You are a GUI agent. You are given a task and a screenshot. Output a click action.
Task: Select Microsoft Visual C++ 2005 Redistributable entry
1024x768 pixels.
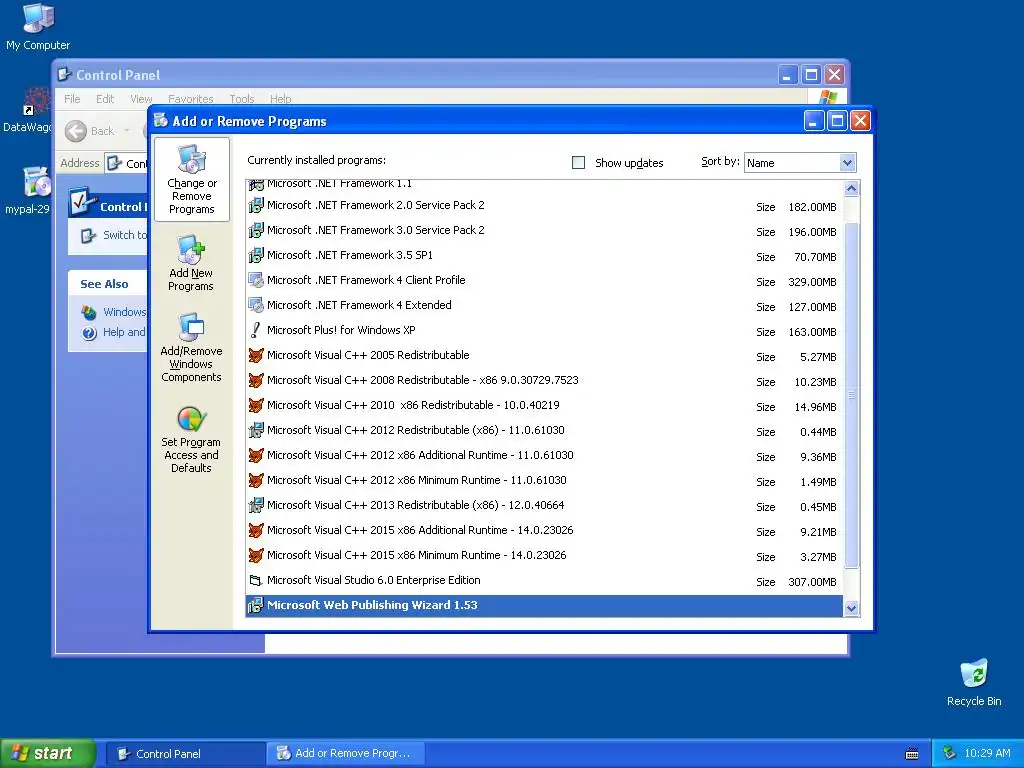click(x=545, y=355)
